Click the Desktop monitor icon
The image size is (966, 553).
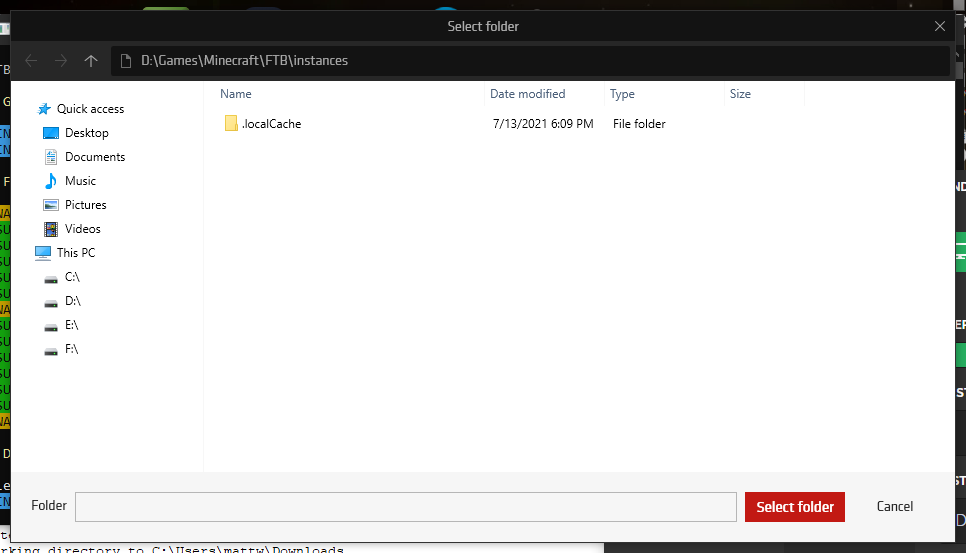(51, 133)
